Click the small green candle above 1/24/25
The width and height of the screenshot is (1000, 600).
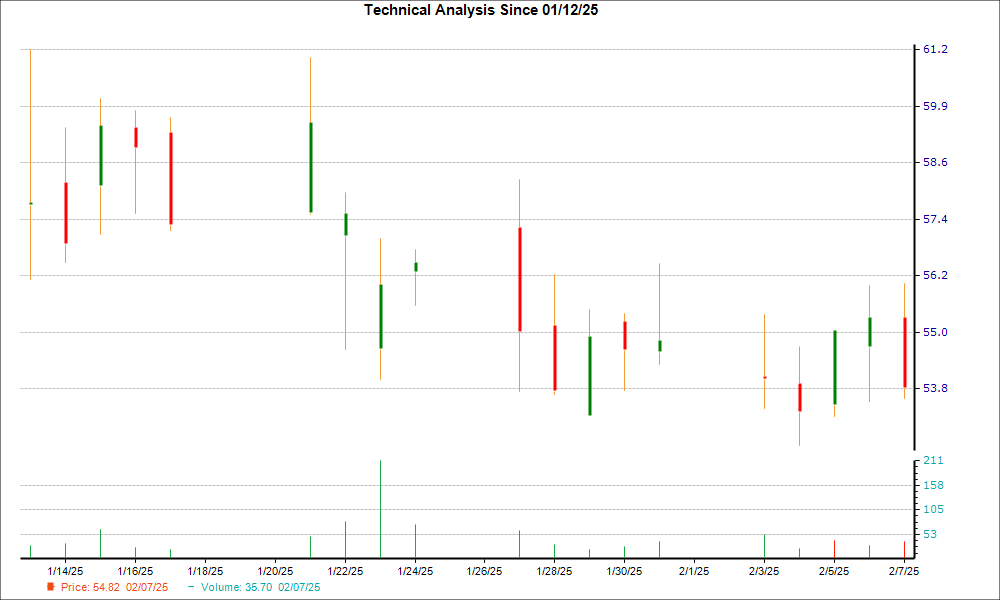tap(416, 267)
